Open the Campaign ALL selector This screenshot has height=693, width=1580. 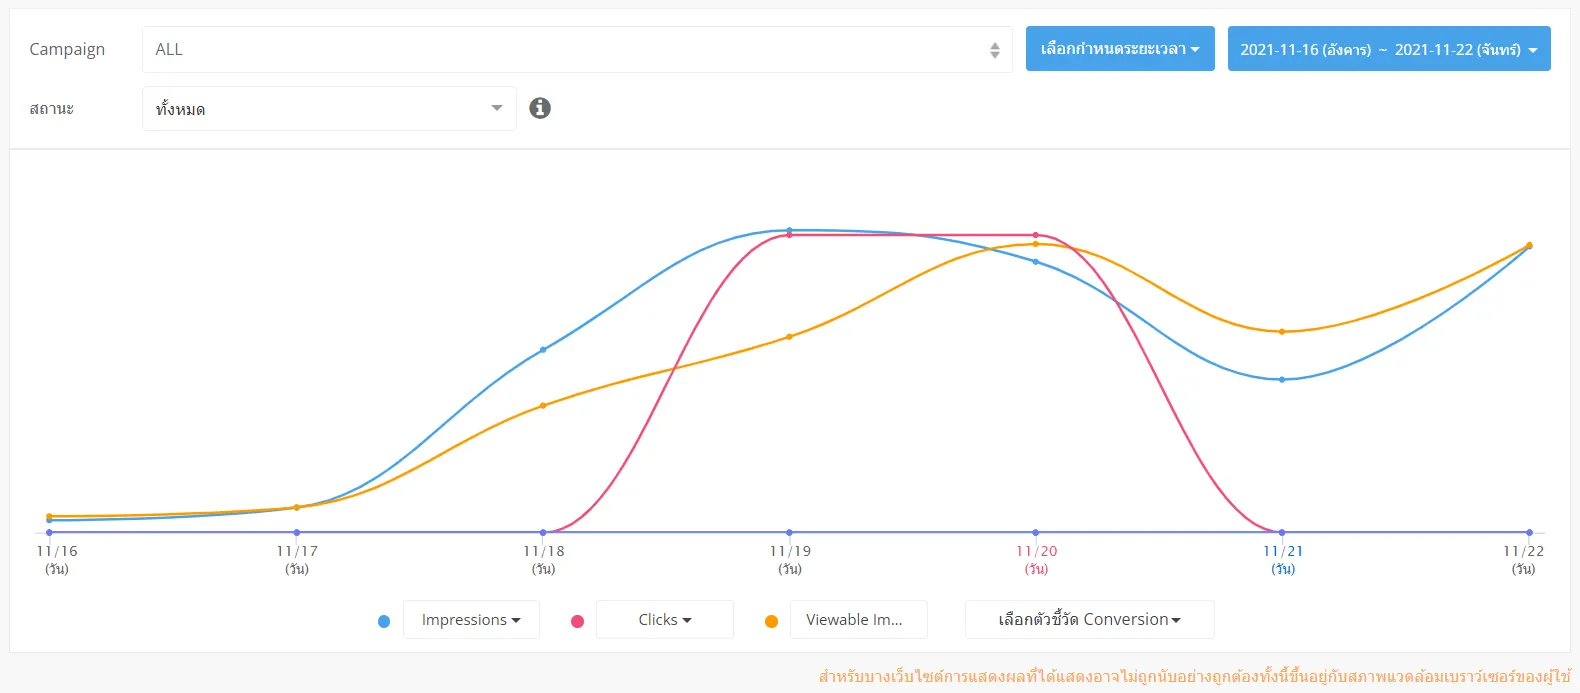tap(577, 49)
